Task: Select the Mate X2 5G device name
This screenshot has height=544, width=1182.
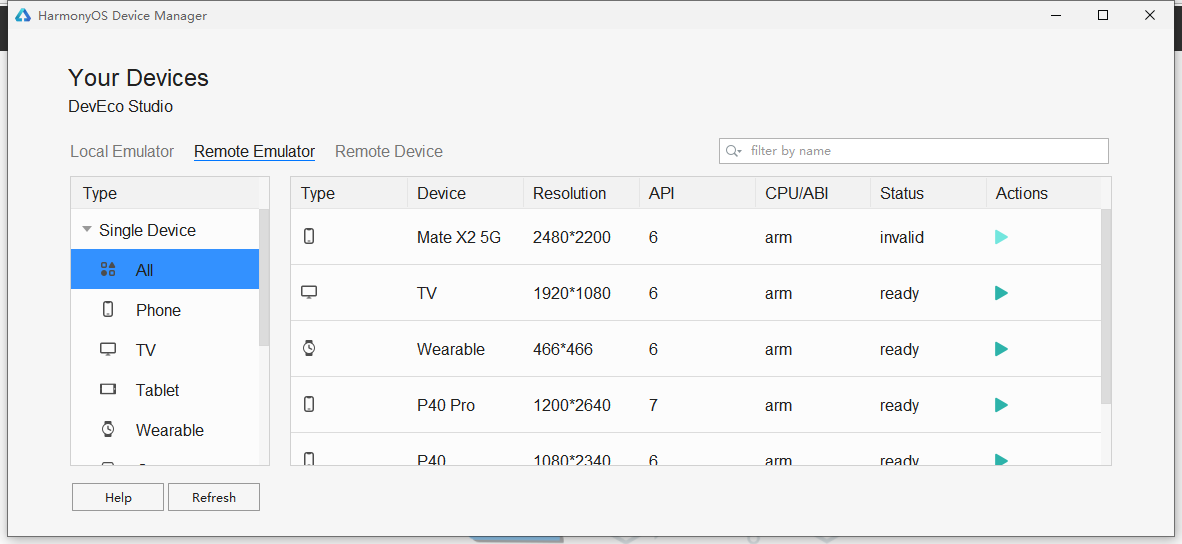Action: [459, 237]
